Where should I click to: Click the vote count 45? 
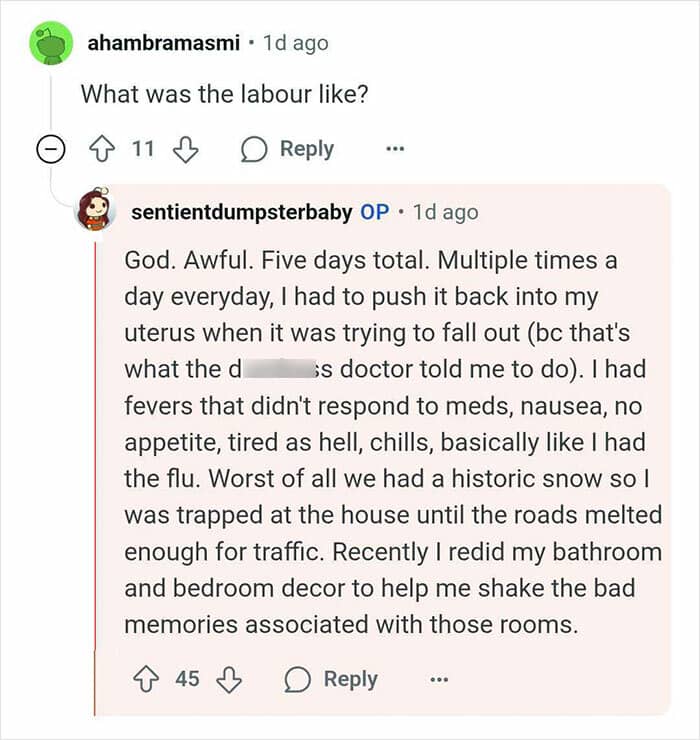[x=188, y=680]
